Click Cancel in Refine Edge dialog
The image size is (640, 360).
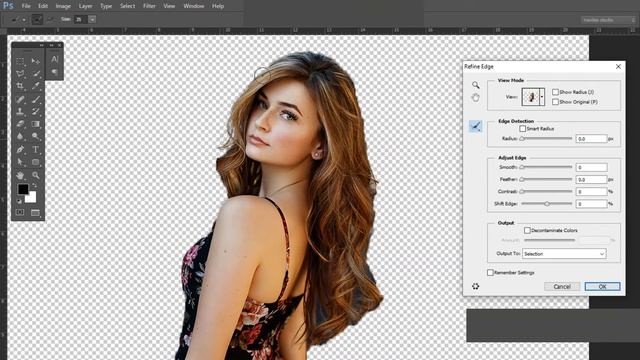coord(562,287)
